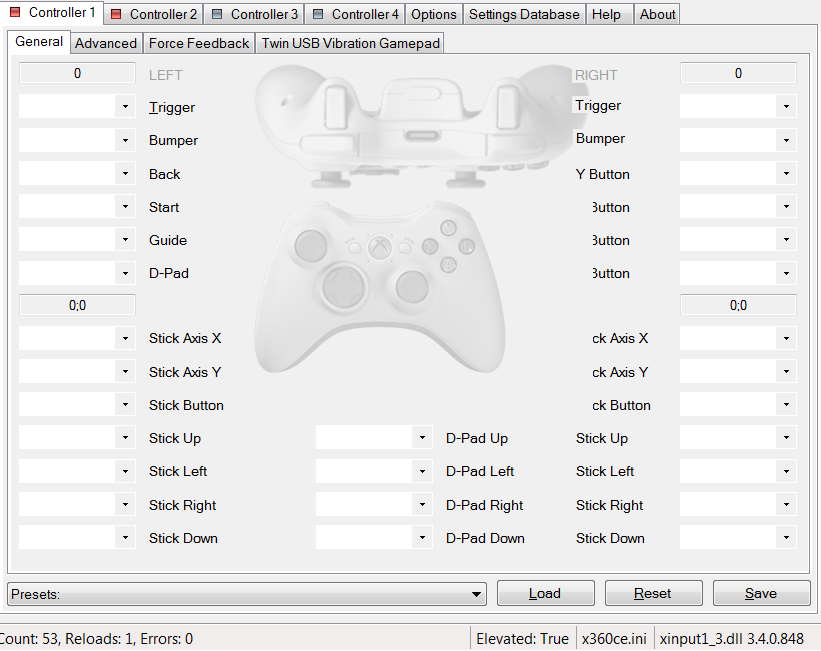Save the current configuration
821x651 pixels.
(x=761, y=593)
